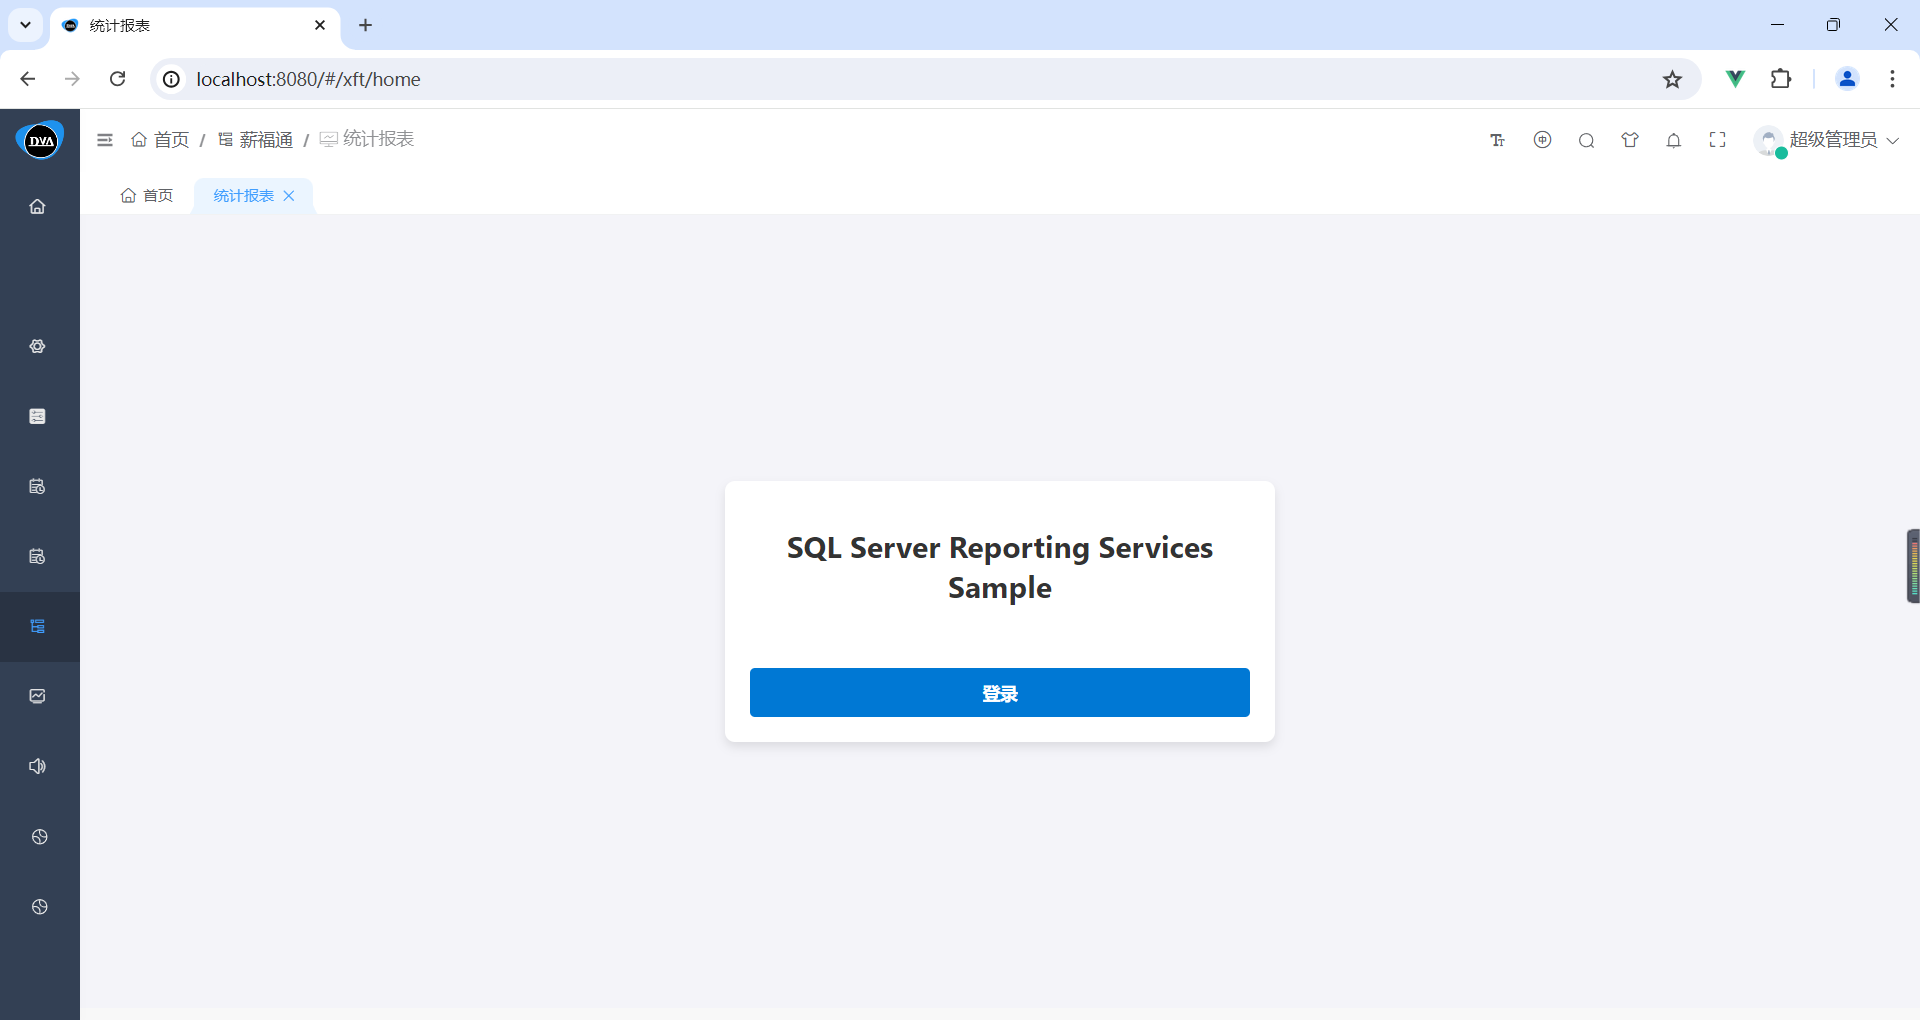Image resolution: width=1920 pixels, height=1020 pixels.
Task: Open the sidebar speaker announcement icon
Action: (x=38, y=766)
